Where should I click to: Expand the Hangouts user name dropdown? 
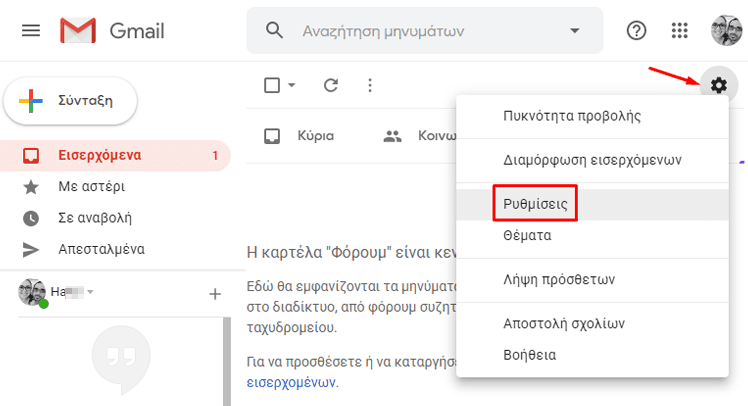pos(90,293)
